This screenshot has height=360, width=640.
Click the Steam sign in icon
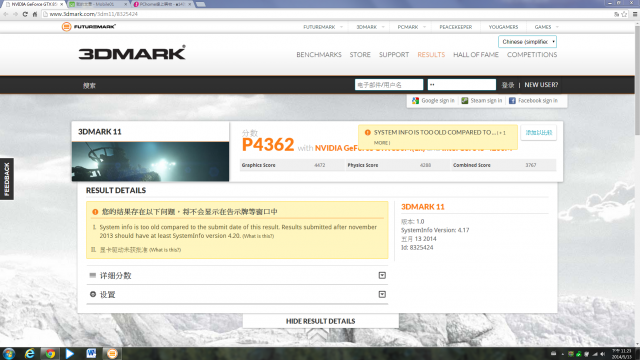point(464,100)
